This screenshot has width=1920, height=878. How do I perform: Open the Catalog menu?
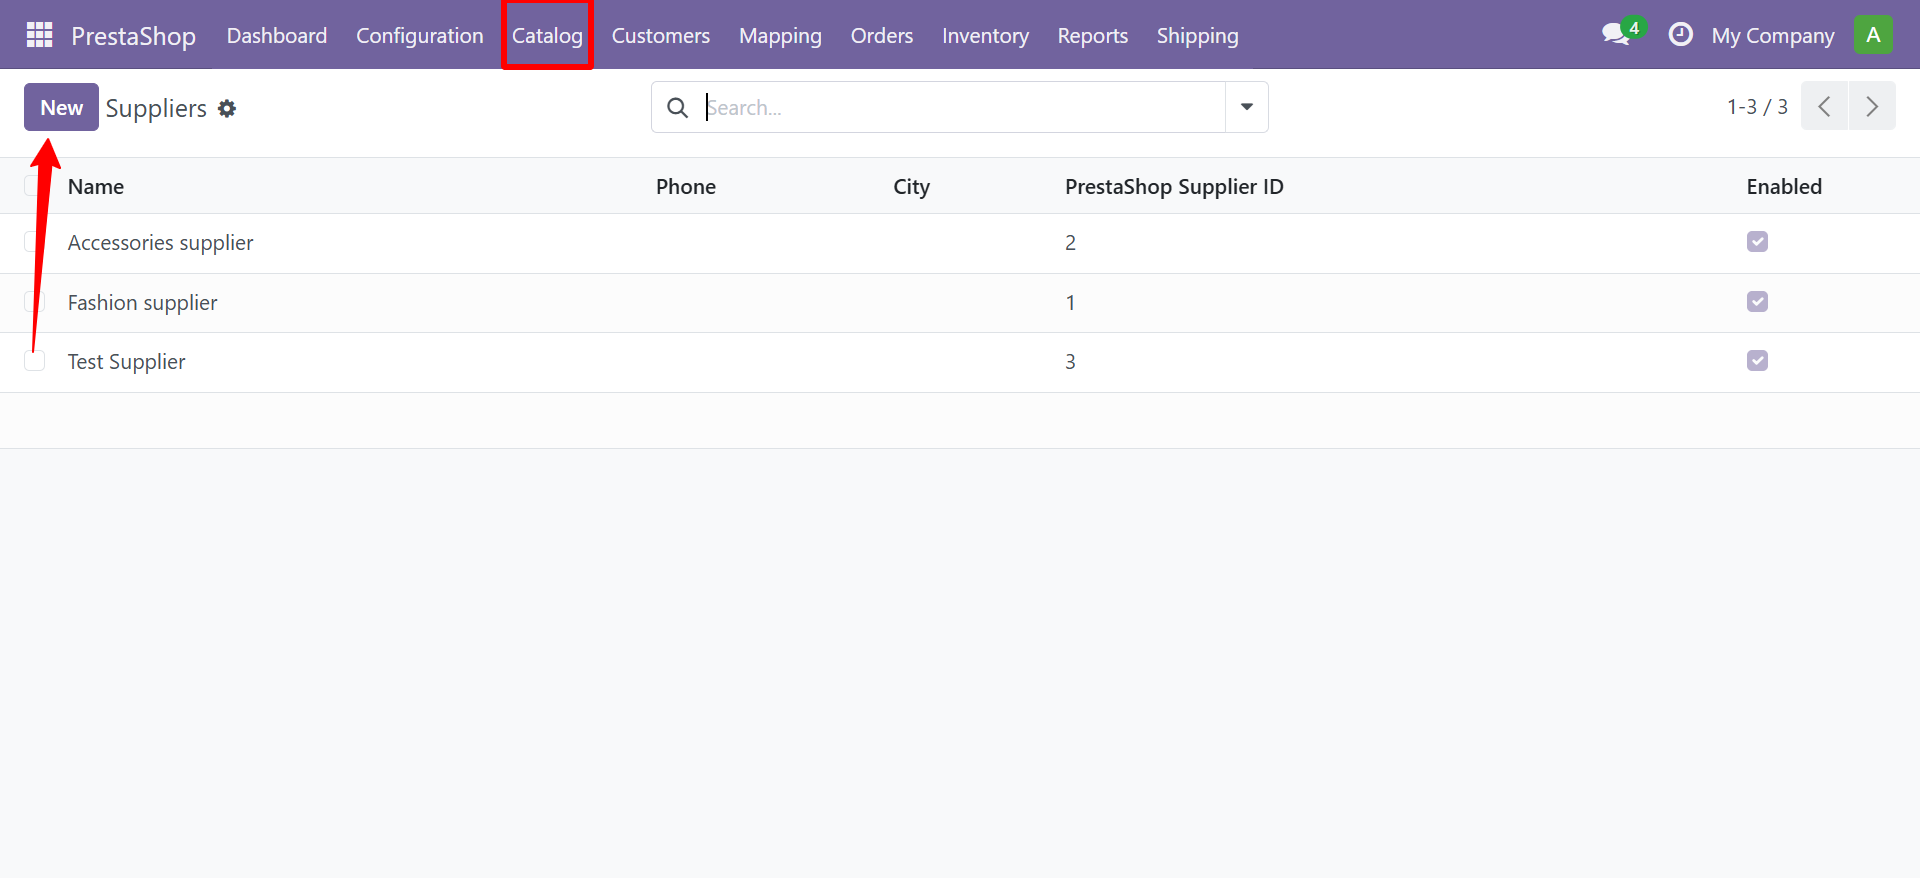coord(547,36)
